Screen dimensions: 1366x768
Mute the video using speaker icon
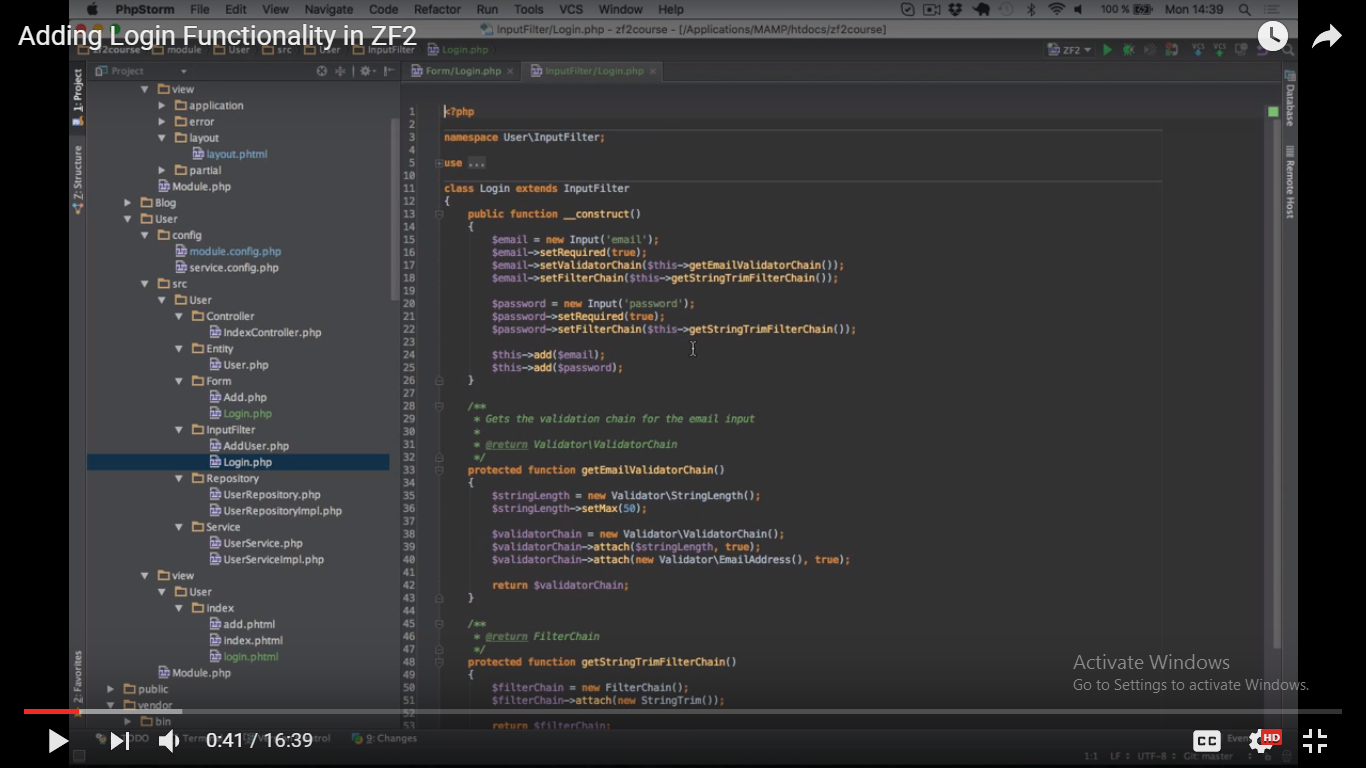pos(169,741)
